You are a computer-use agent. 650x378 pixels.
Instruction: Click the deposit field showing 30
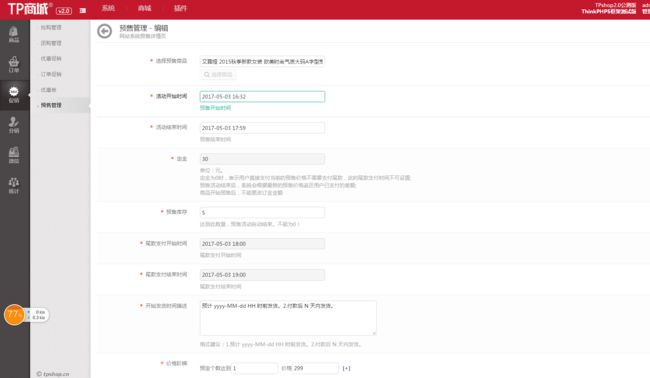click(262, 159)
